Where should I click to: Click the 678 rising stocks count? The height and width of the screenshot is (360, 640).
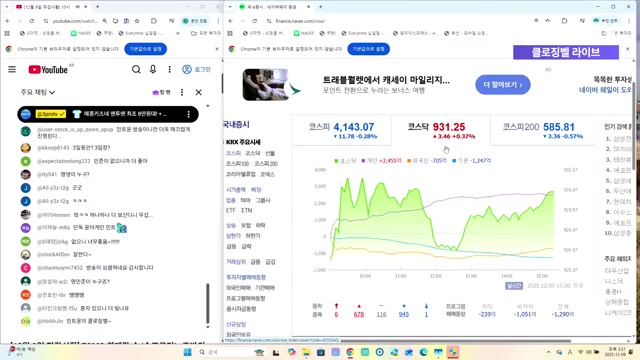coord(359,314)
